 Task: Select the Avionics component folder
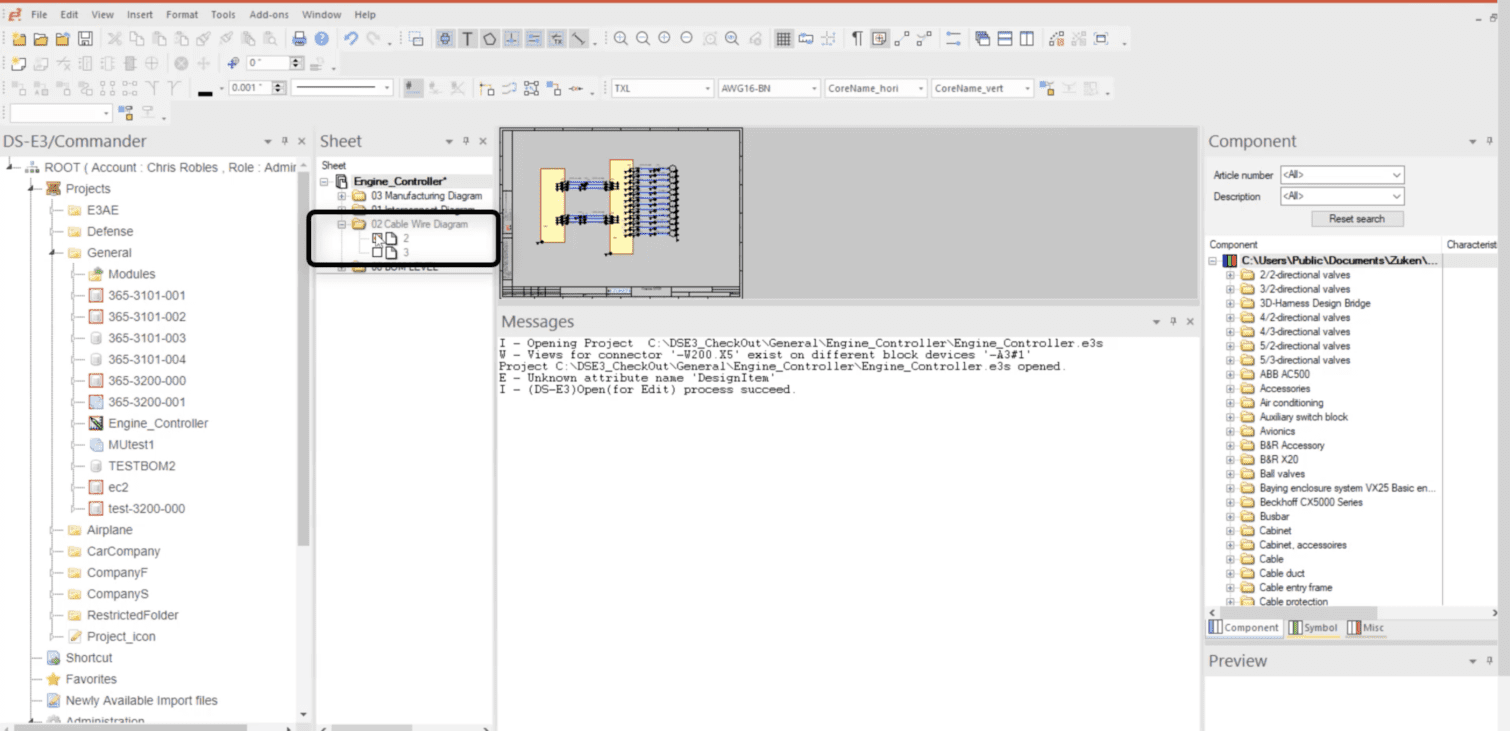[x=1277, y=431]
